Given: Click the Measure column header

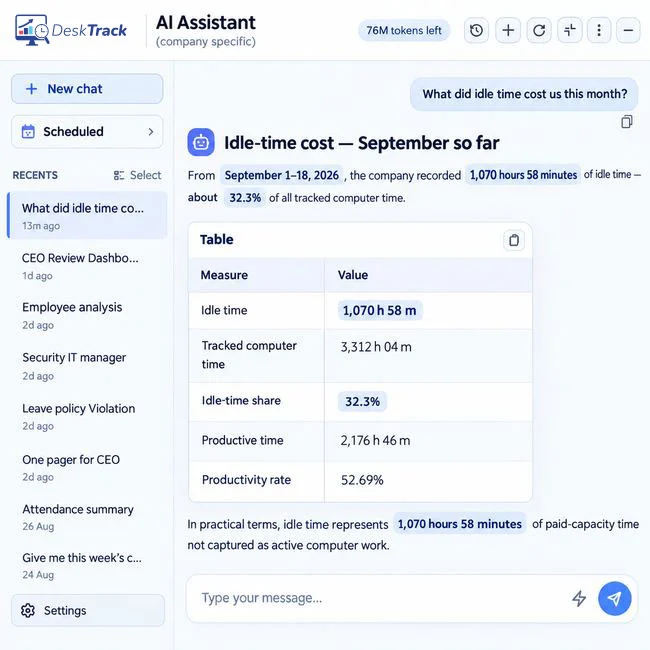Looking at the screenshot, I should pyautogui.click(x=224, y=275).
